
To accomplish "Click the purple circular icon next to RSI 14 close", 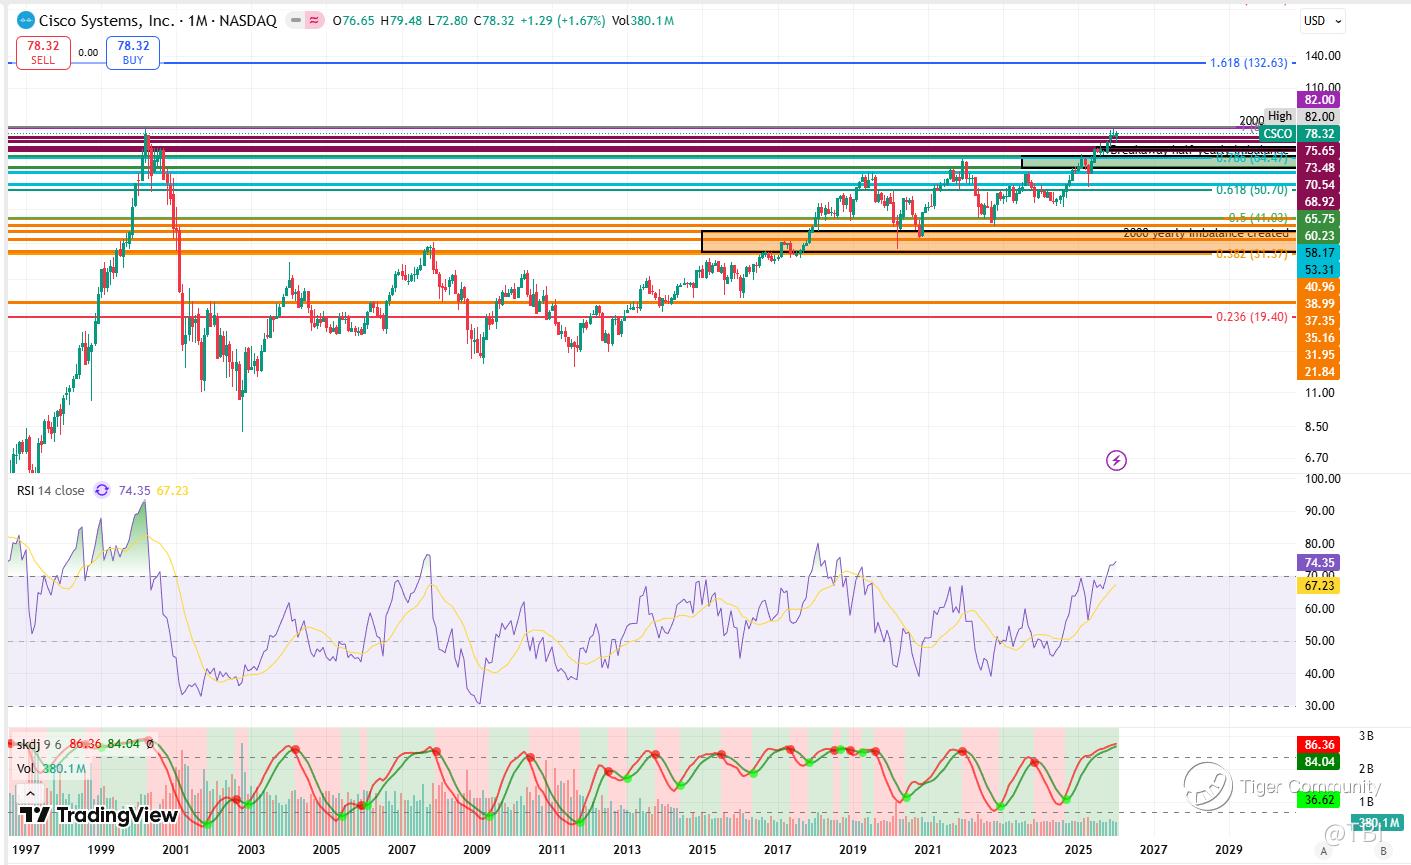I will 102,490.
